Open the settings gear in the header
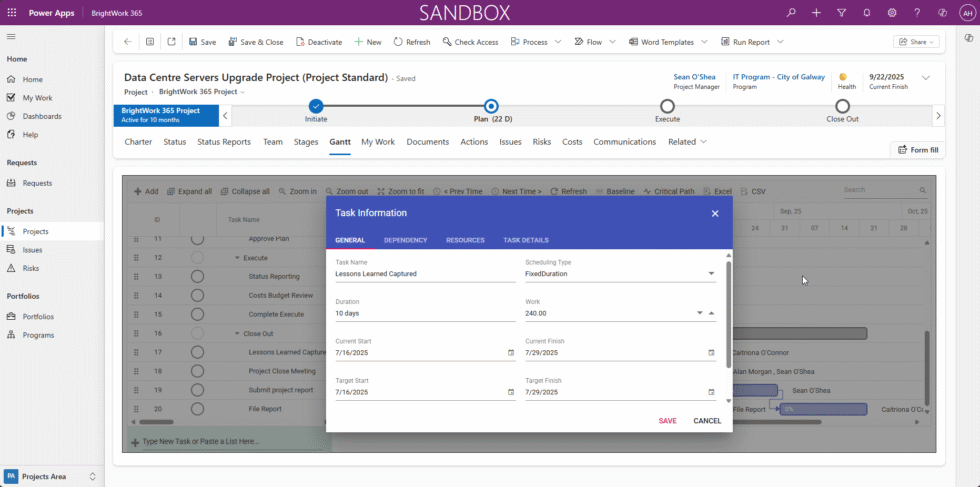The height and width of the screenshot is (487, 980). pyautogui.click(x=891, y=13)
